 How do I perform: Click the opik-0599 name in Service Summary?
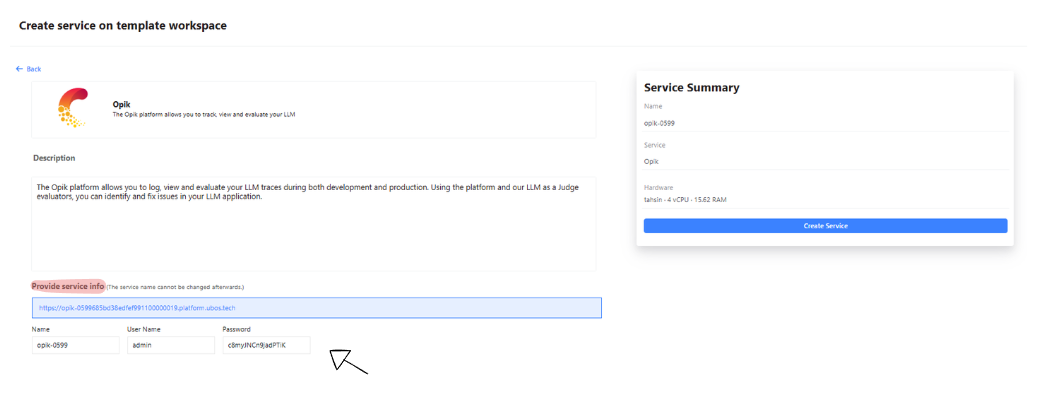coord(659,123)
